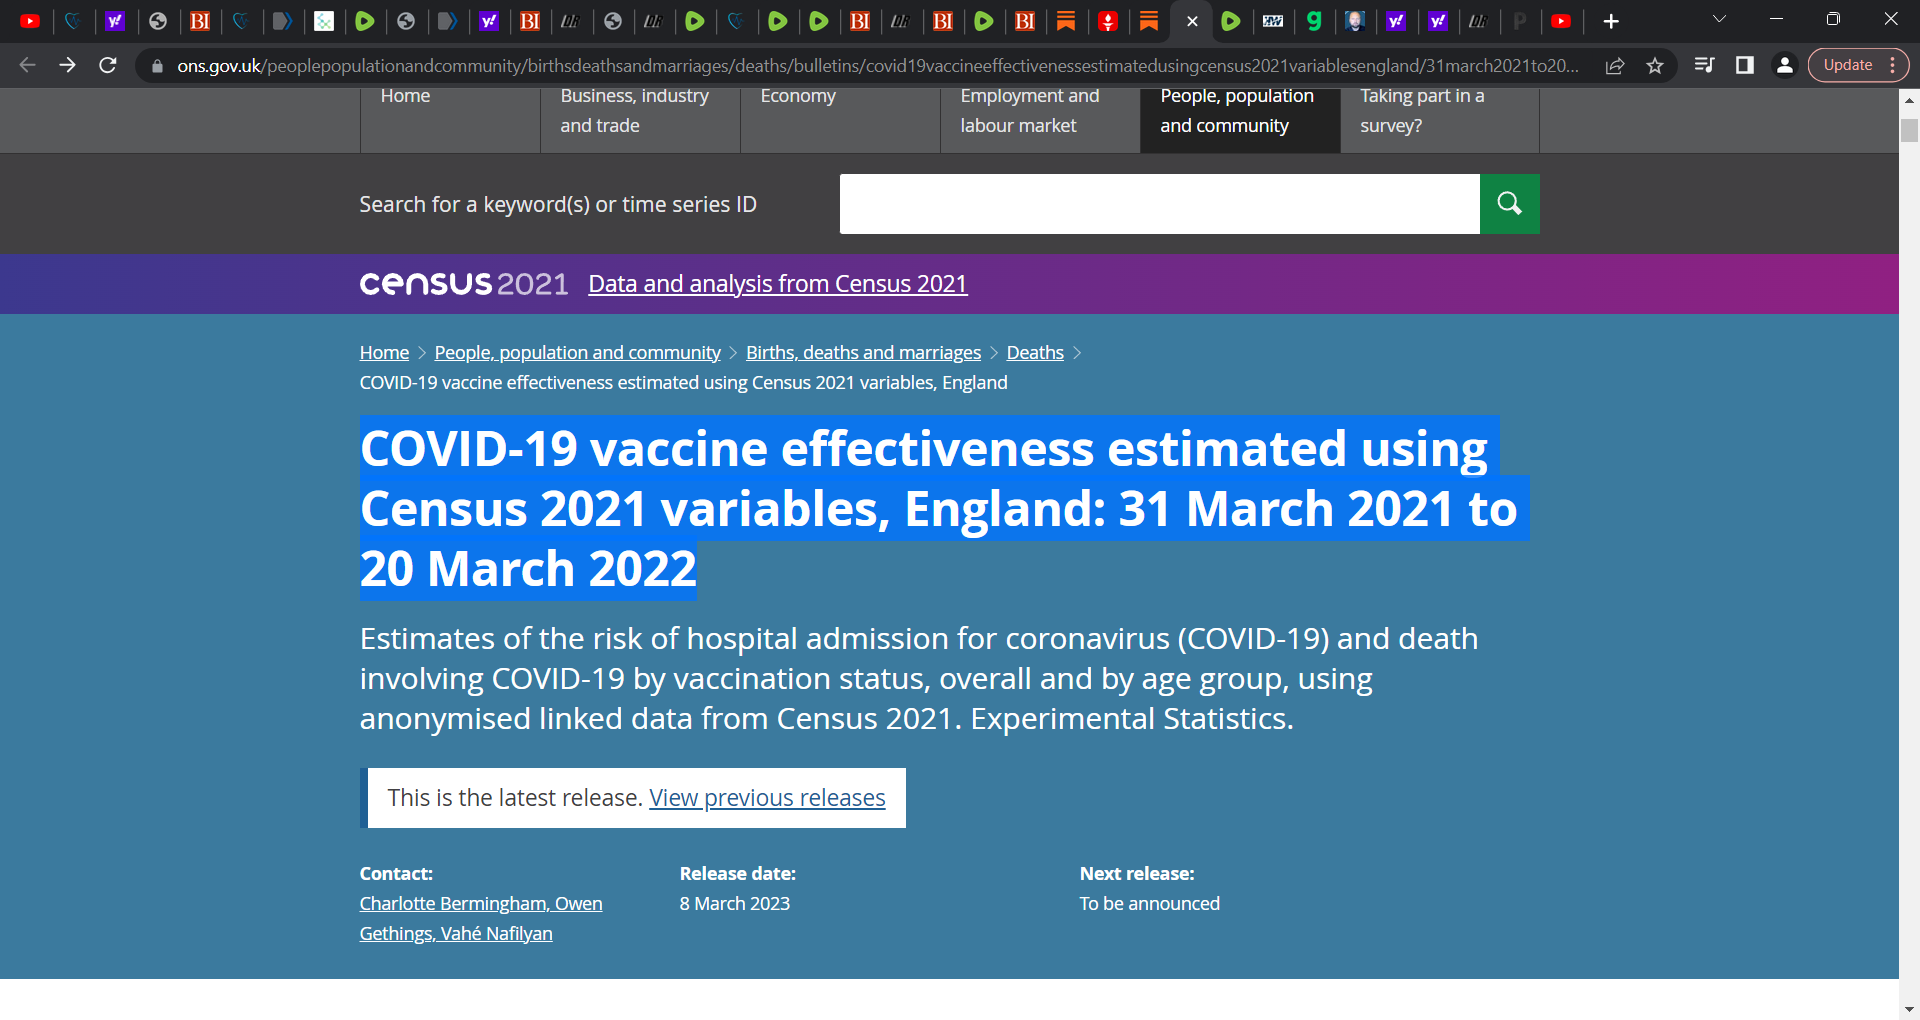This screenshot has height=1020, width=1920.
Task: Switch to the white and teal pattern tab
Action: click(324, 21)
